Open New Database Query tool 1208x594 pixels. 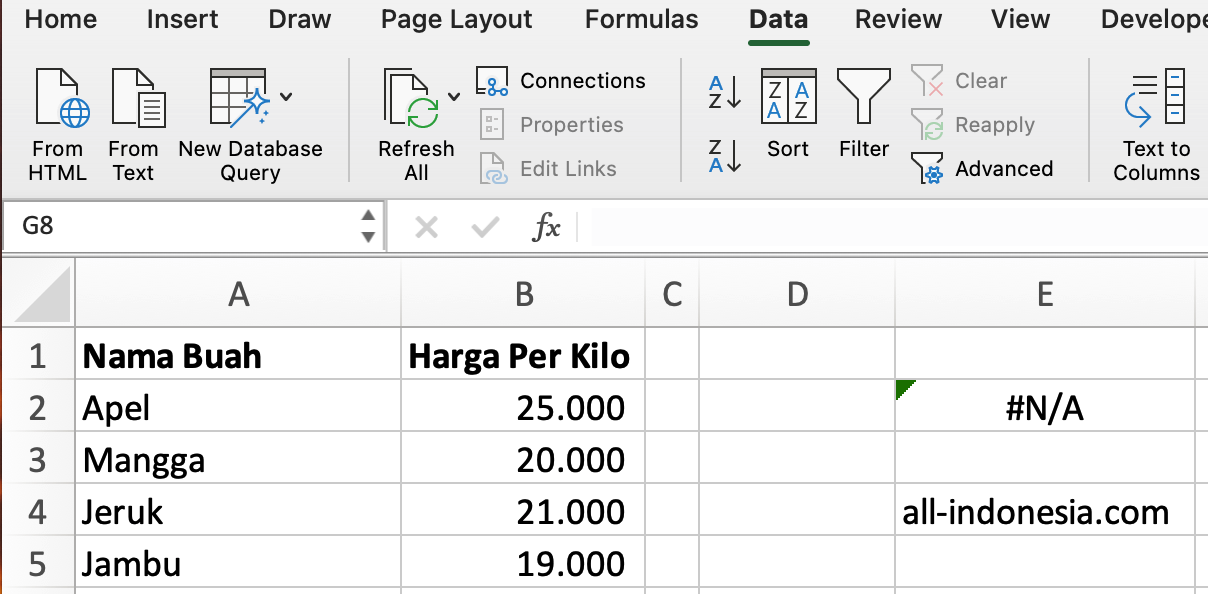tap(240, 100)
